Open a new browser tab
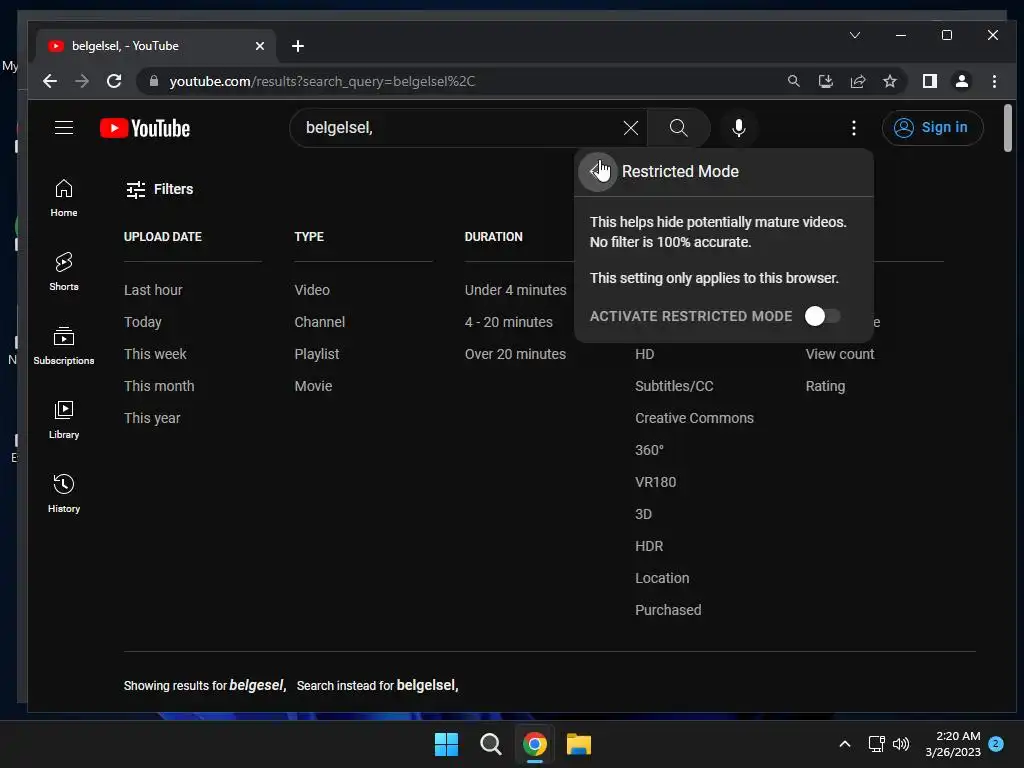Screen dimensions: 1024x768 298,46
